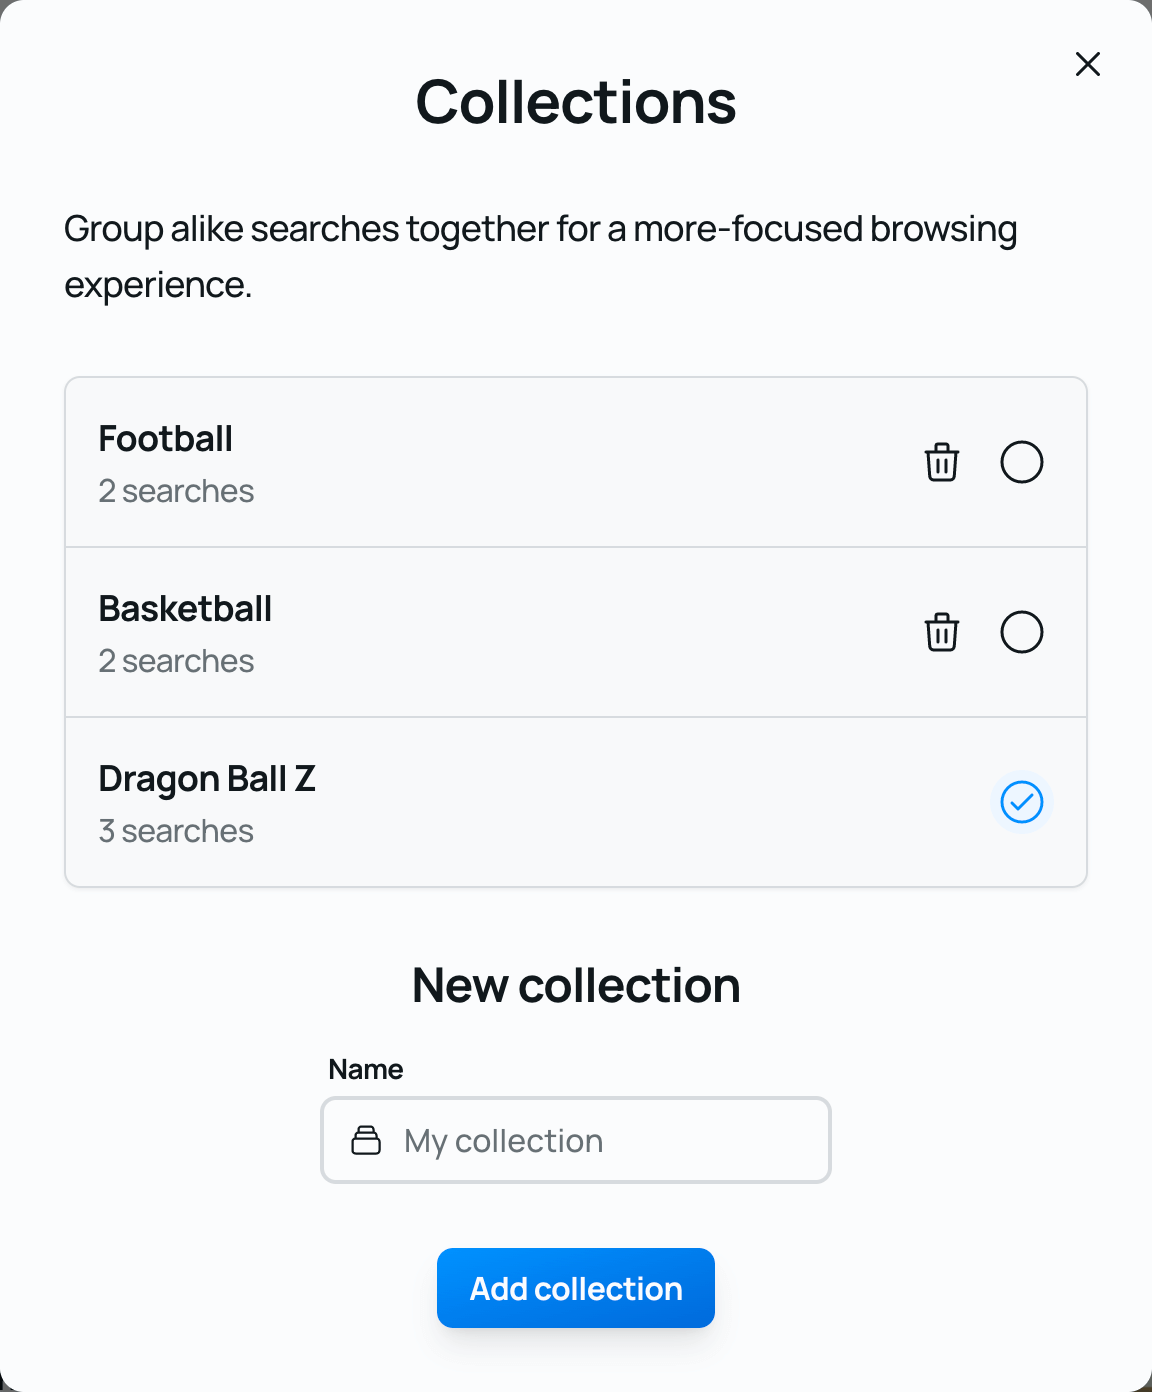Select the Basketball collection radio button
This screenshot has height=1392, width=1152.
point(1021,632)
